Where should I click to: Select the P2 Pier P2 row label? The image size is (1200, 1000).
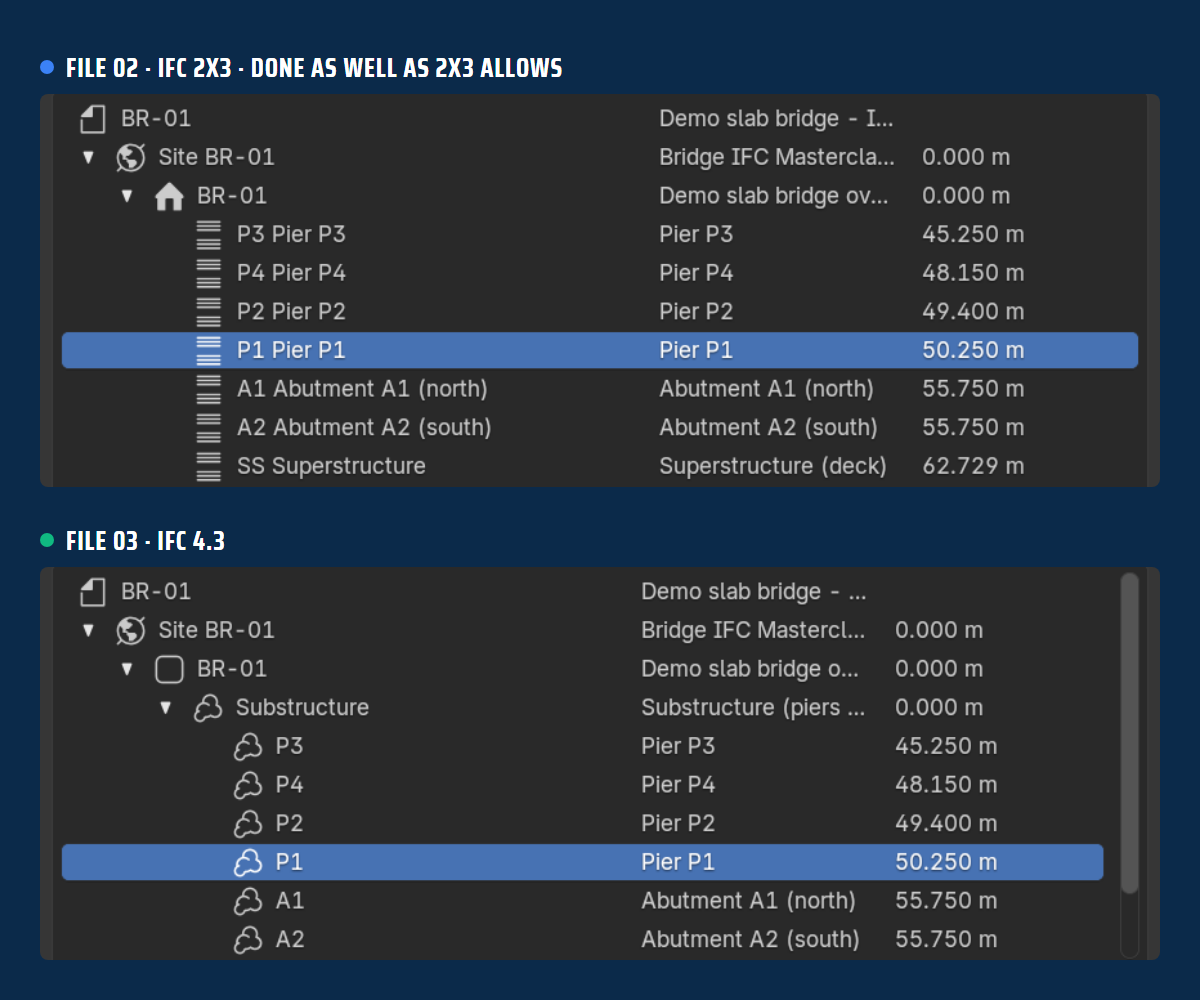(291, 312)
